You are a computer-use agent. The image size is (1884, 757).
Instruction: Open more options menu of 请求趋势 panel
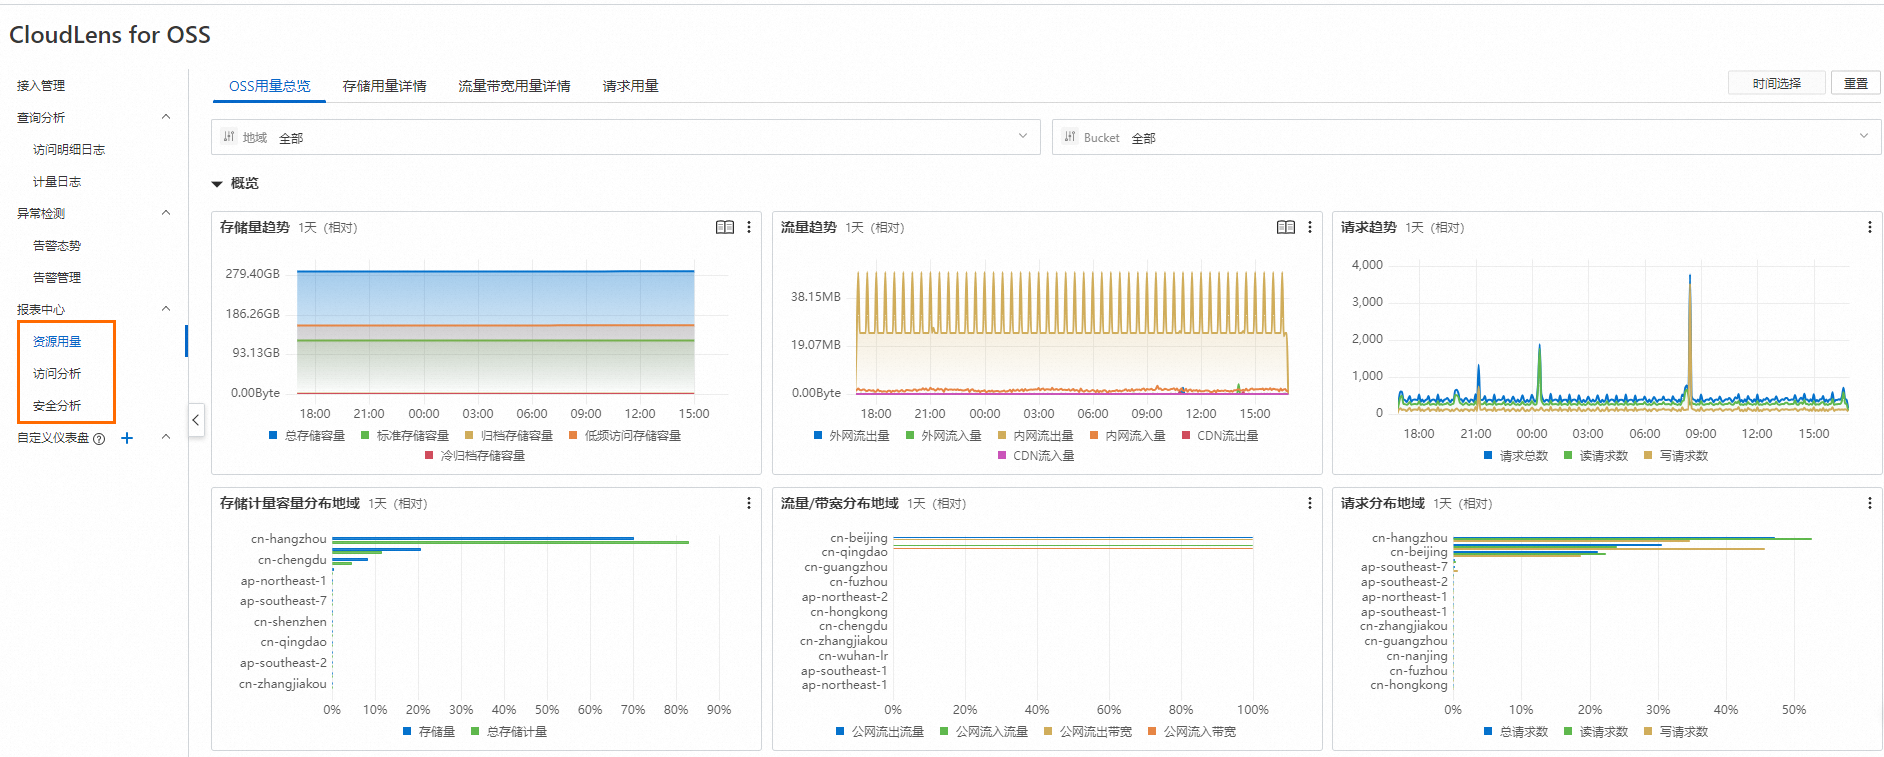pos(1870,228)
